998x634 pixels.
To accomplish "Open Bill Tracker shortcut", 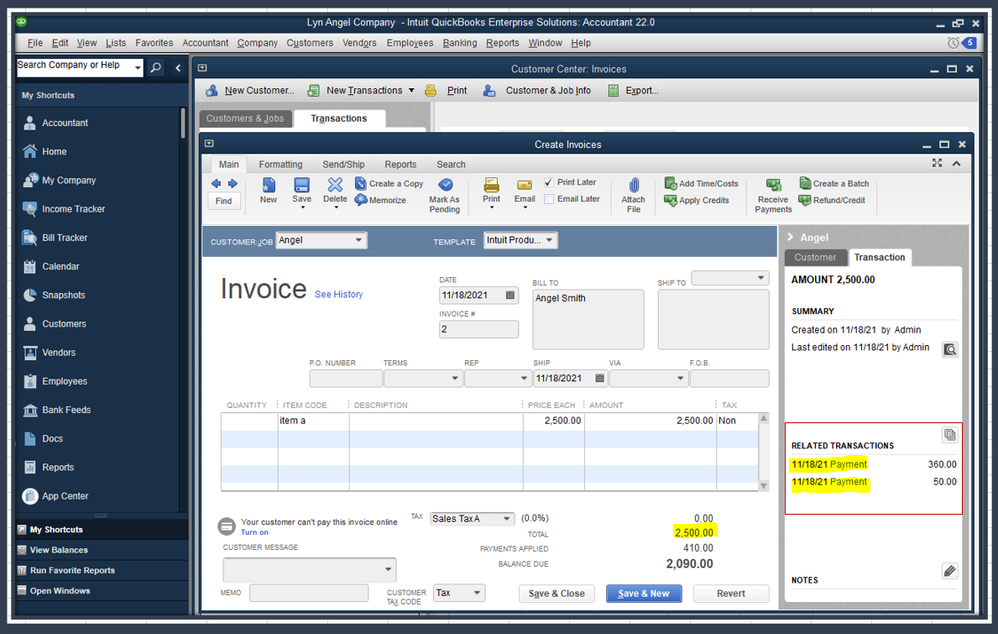I will click(x=64, y=237).
